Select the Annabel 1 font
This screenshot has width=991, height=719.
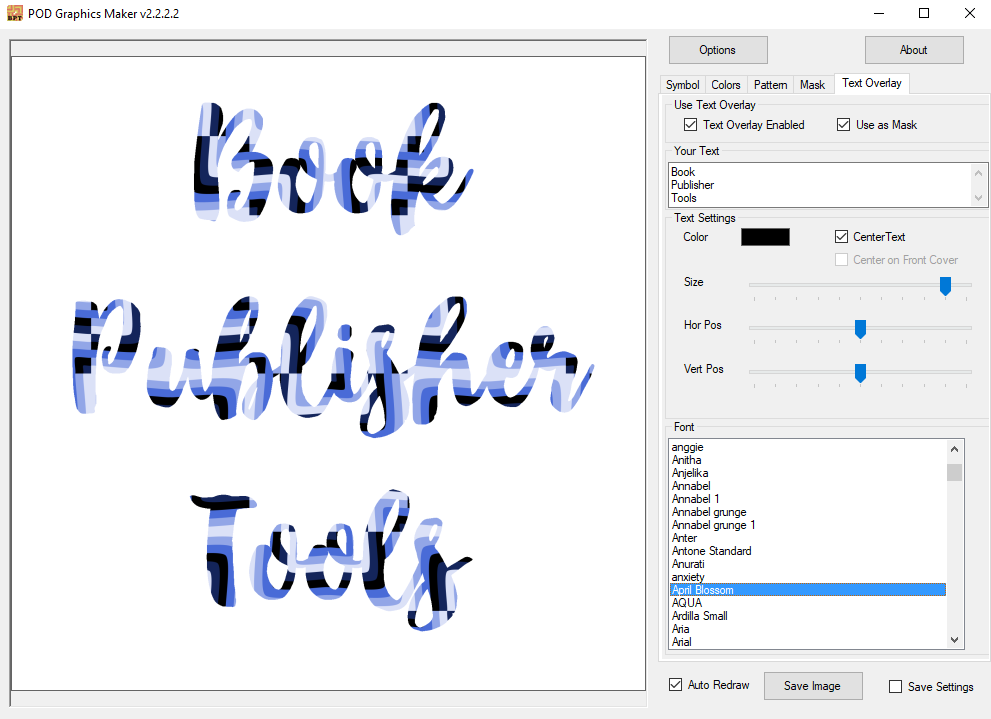click(808, 499)
